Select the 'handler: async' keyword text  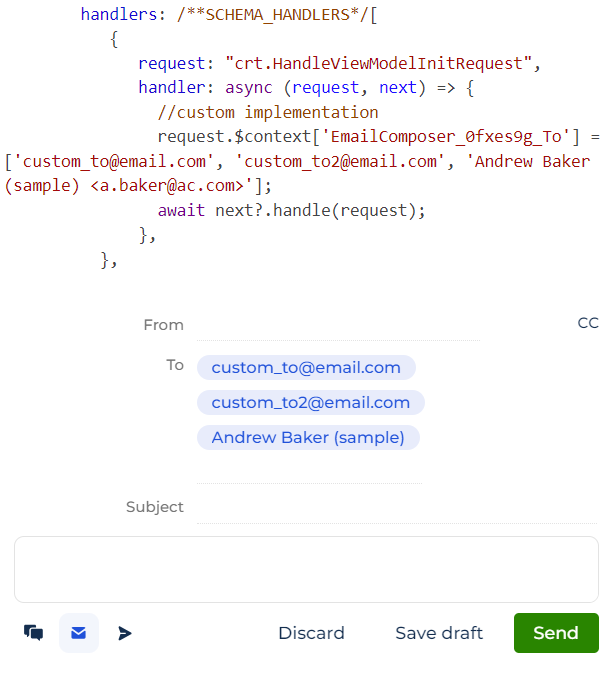(205, 88)
